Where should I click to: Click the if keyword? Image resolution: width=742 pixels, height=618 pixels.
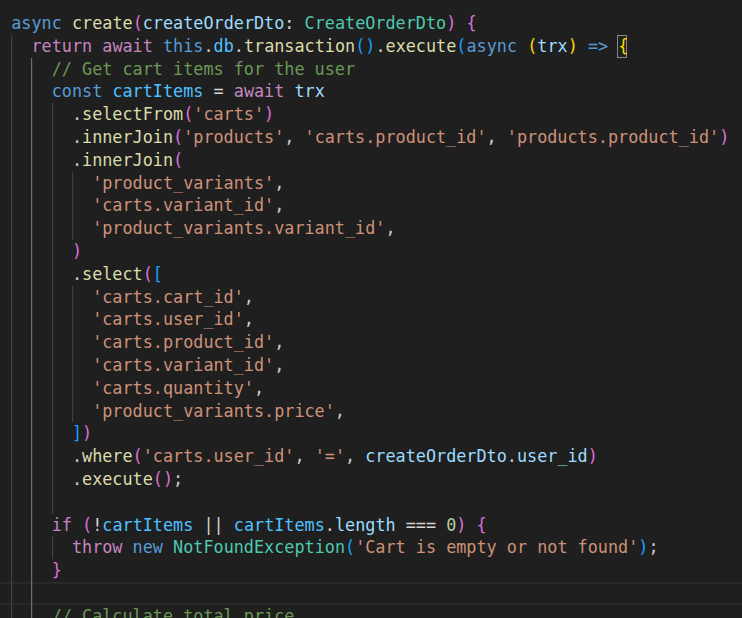point(62,524)
